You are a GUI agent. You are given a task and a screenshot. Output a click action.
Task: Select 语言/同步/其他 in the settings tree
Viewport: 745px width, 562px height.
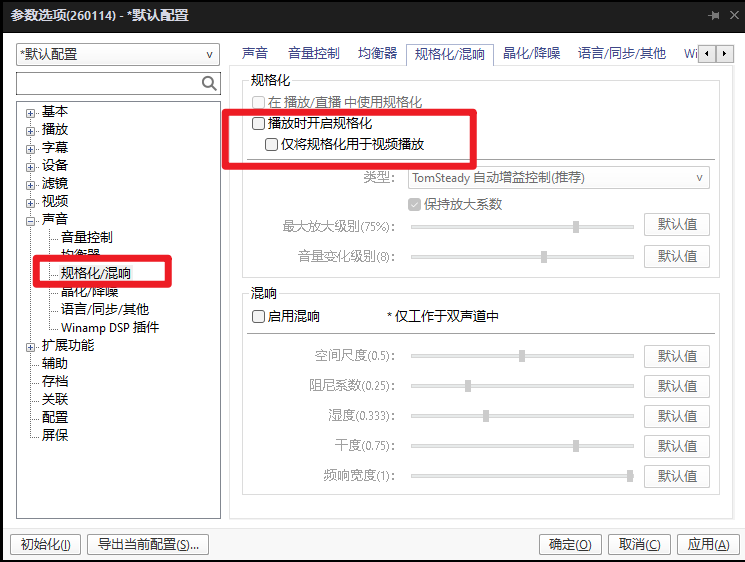pos(105,309)
